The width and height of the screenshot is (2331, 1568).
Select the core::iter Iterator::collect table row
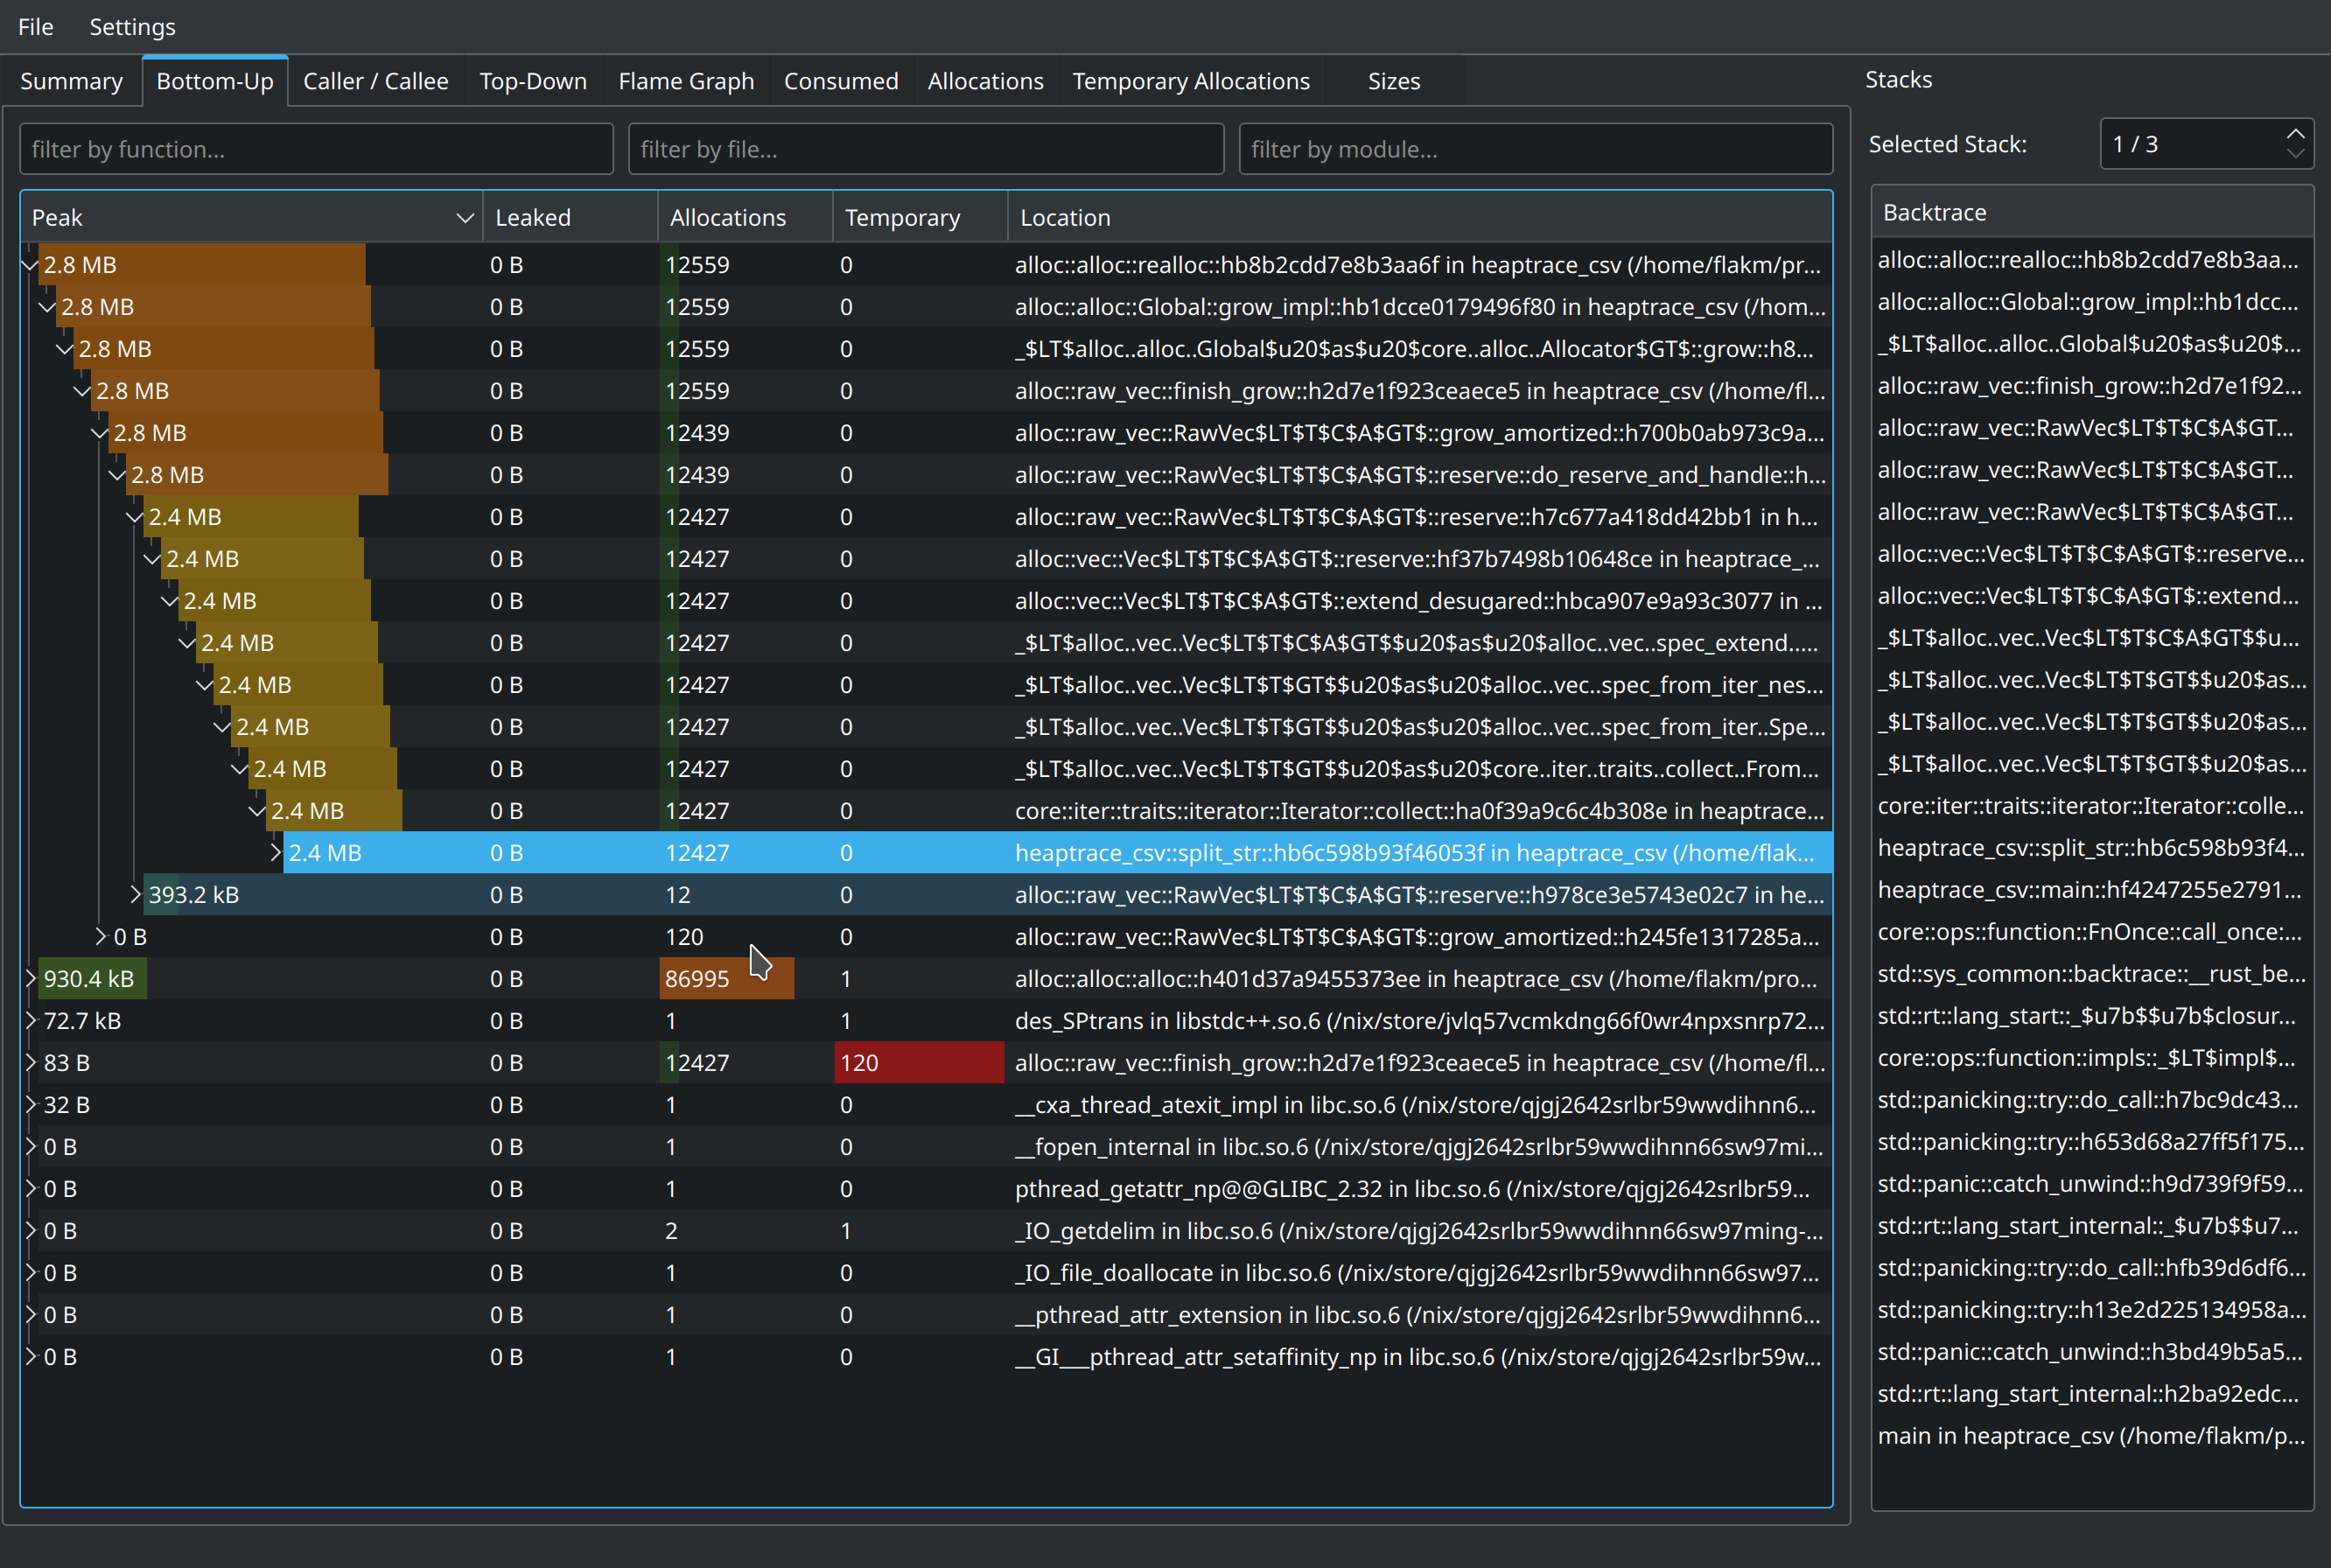click(x=926, y=811)
